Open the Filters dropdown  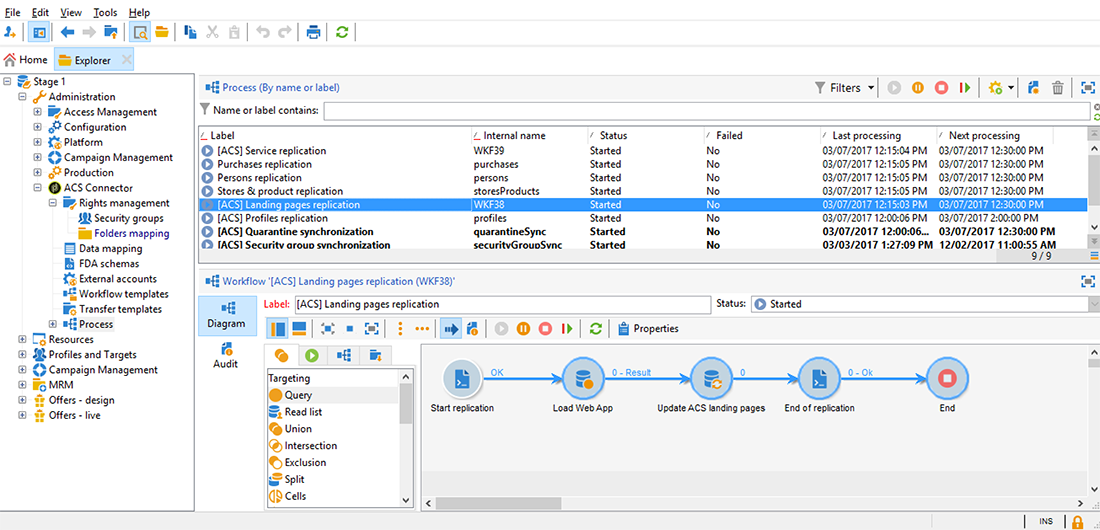[x=845, y=88]
